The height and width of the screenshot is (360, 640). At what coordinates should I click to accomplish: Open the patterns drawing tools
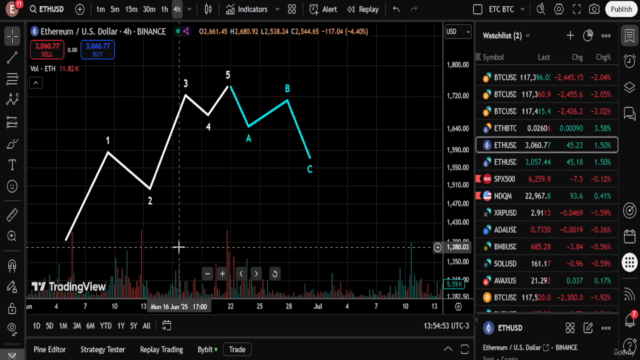tap(12, 100)
